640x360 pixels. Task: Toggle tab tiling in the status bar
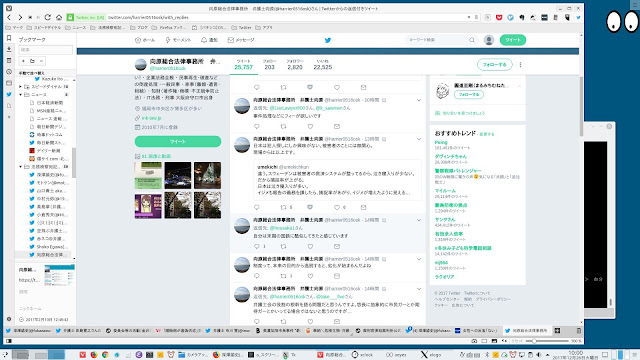pos(484,341)
